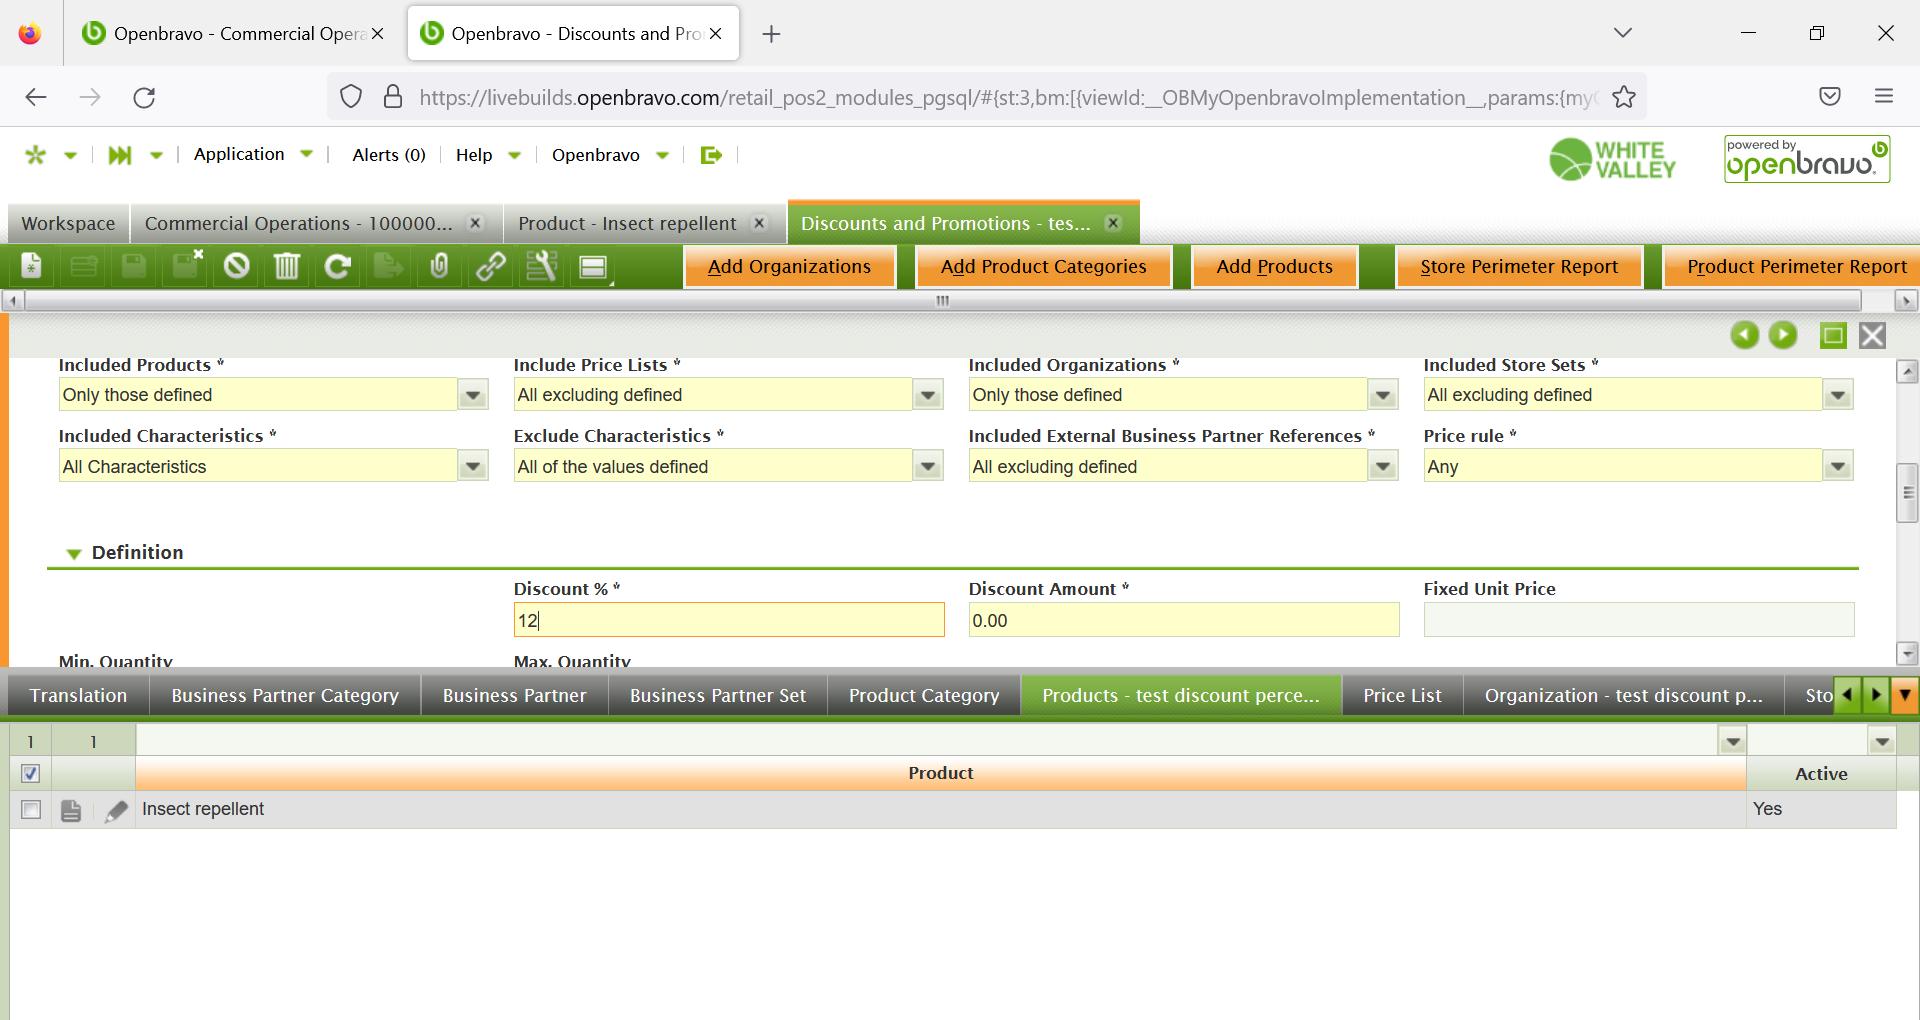This screenshot has height=1020, width=1920.
Task: Click the Store Perimeter Report button
Action: coord(1518,266)
